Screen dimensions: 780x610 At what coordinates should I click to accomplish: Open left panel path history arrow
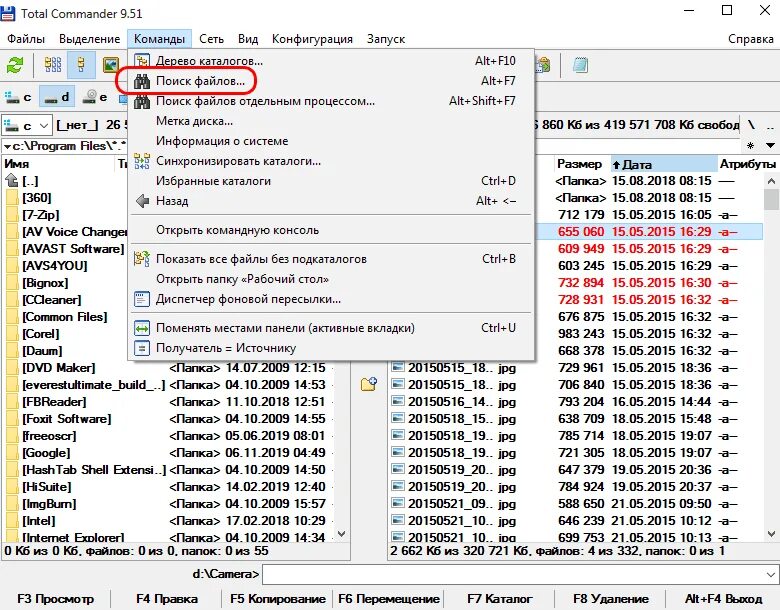[x=7, y=146]
